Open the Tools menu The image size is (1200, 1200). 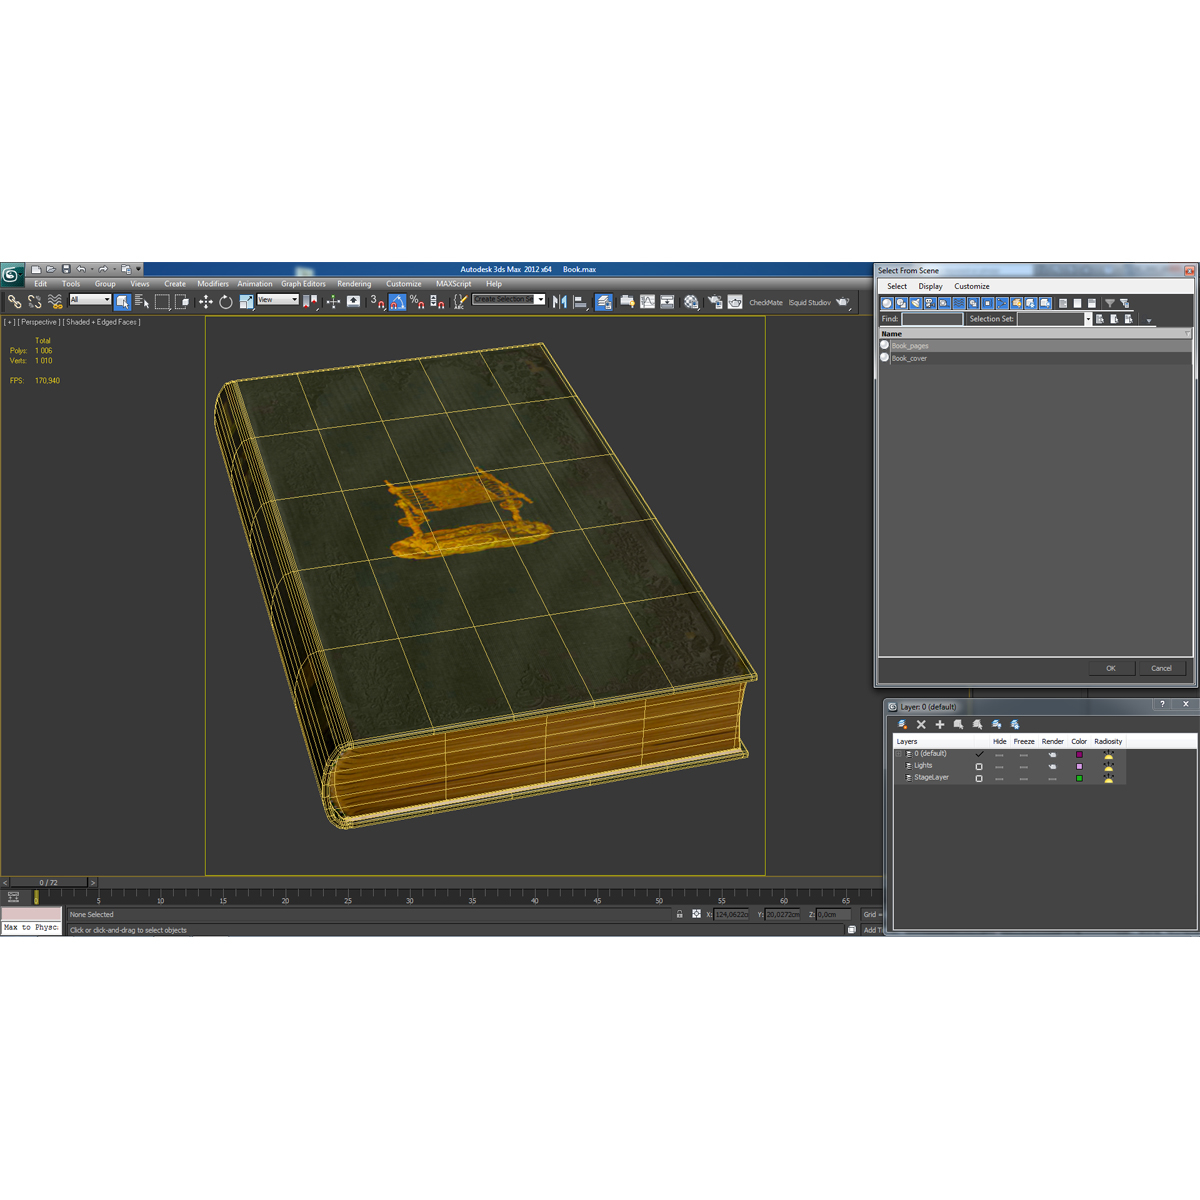click(x=71, y=284)
